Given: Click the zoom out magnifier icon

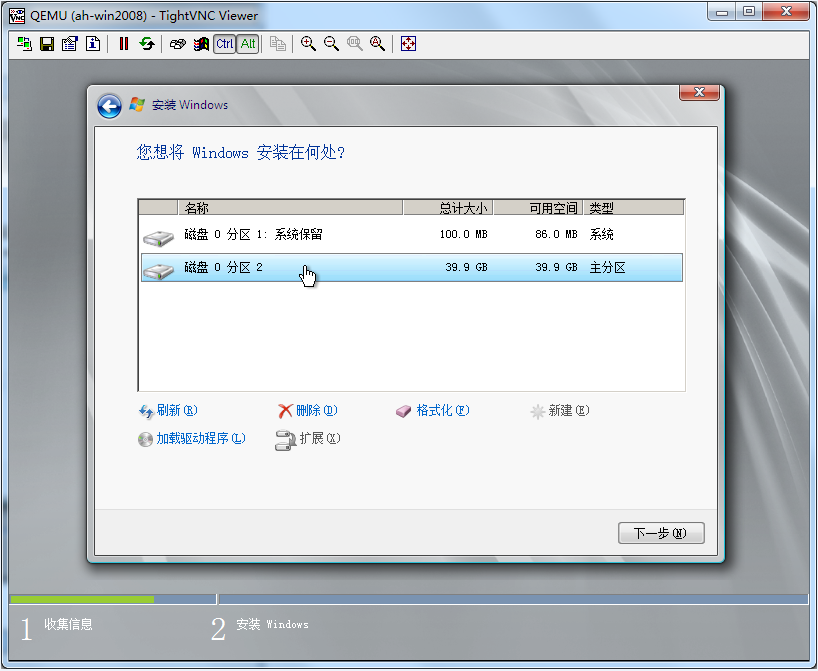Looking at the screenshot, I should [x=331, y=44].
